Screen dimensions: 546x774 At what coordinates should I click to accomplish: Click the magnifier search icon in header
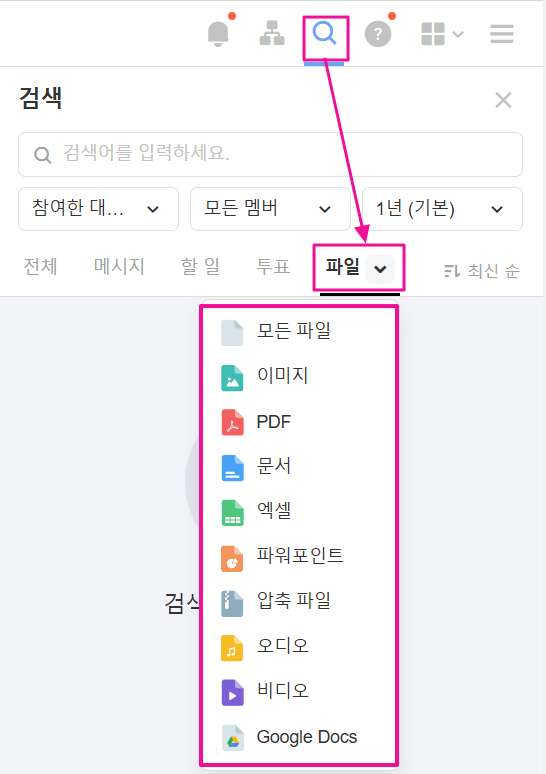[325, 33]
